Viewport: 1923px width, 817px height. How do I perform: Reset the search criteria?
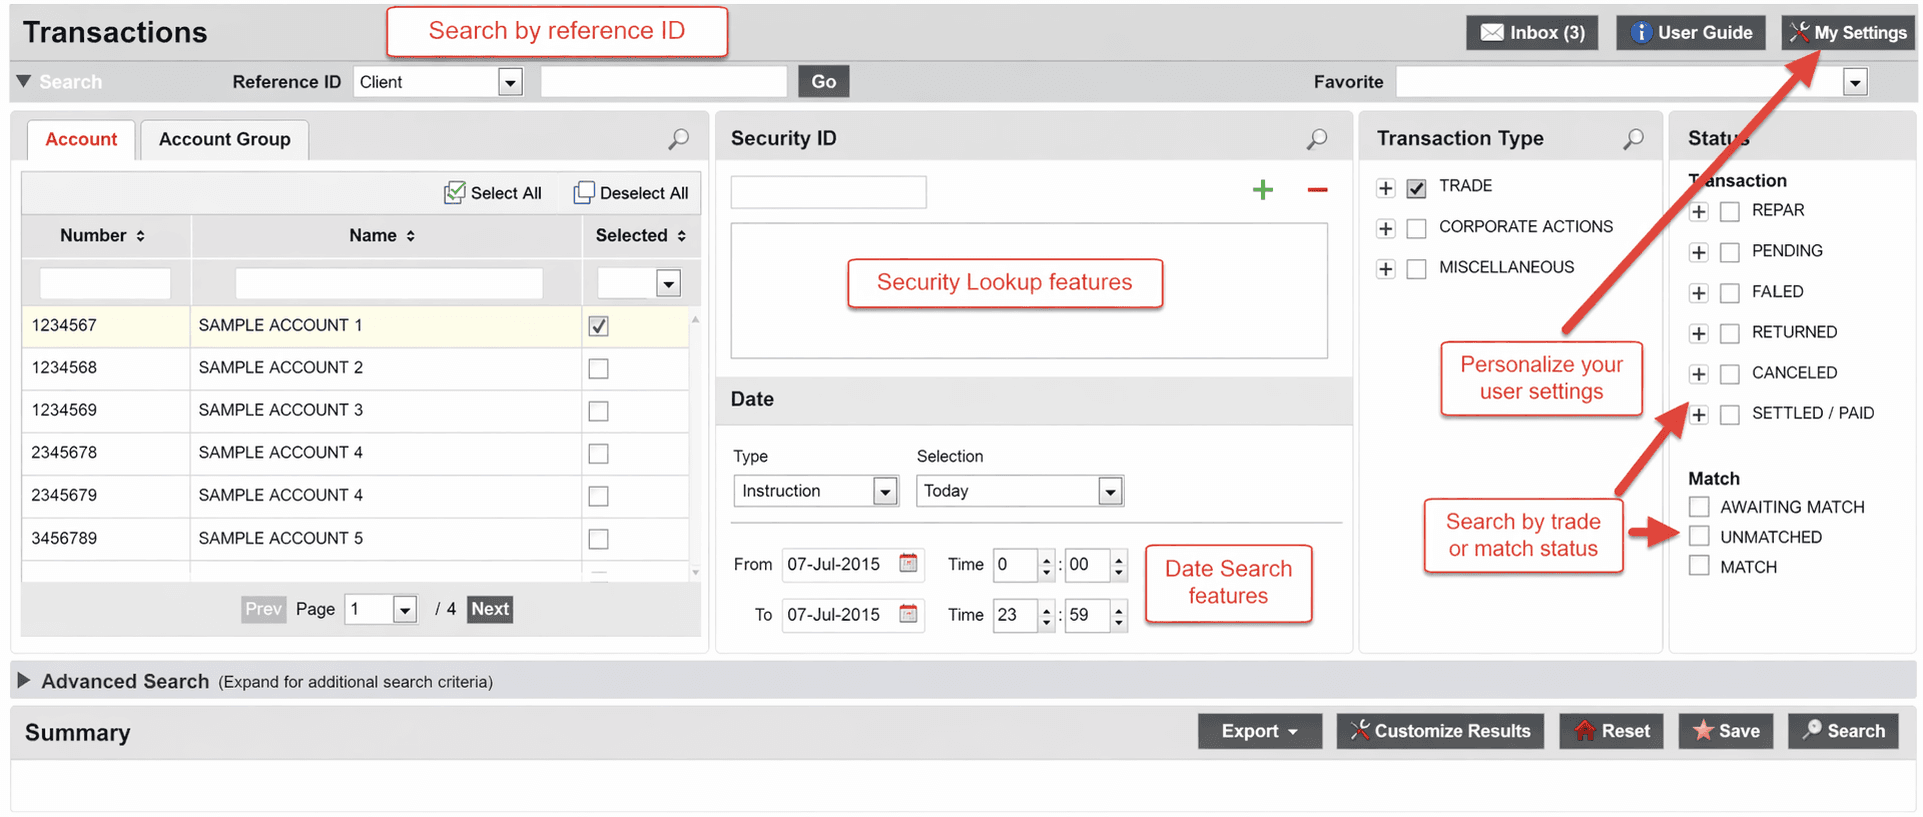point(1612,731)
